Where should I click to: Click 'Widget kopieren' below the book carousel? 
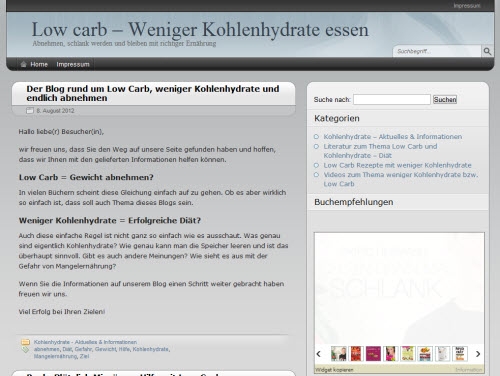click(x=334, y=370)
